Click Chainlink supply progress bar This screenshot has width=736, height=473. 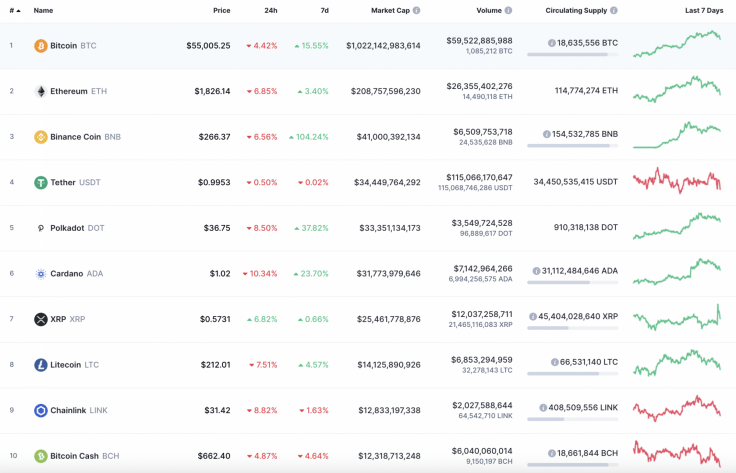pos(572,419)
